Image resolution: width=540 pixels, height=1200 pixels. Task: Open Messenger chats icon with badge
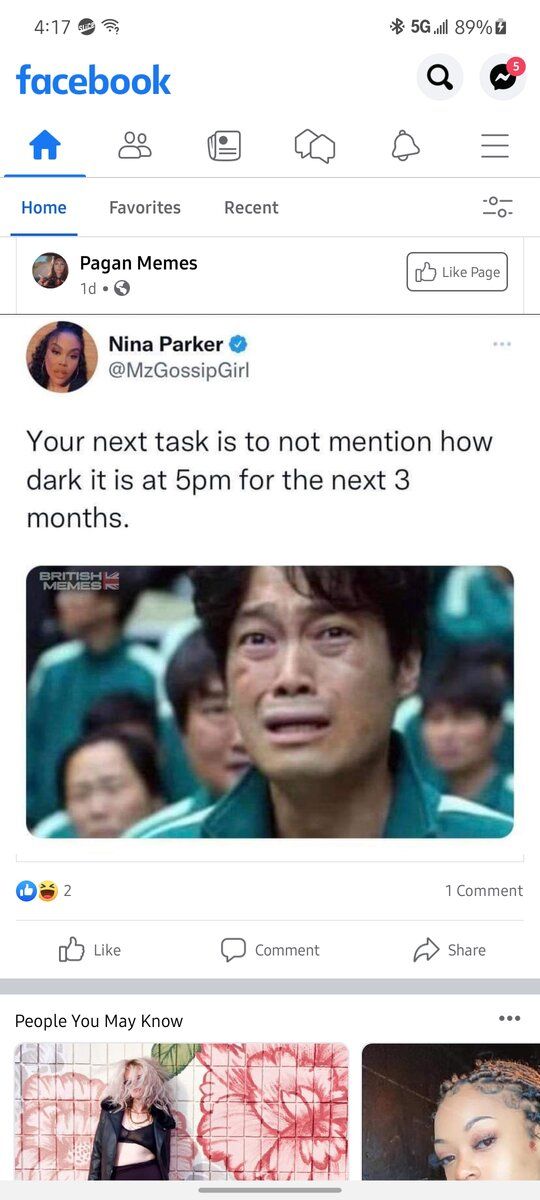[503, 77]
